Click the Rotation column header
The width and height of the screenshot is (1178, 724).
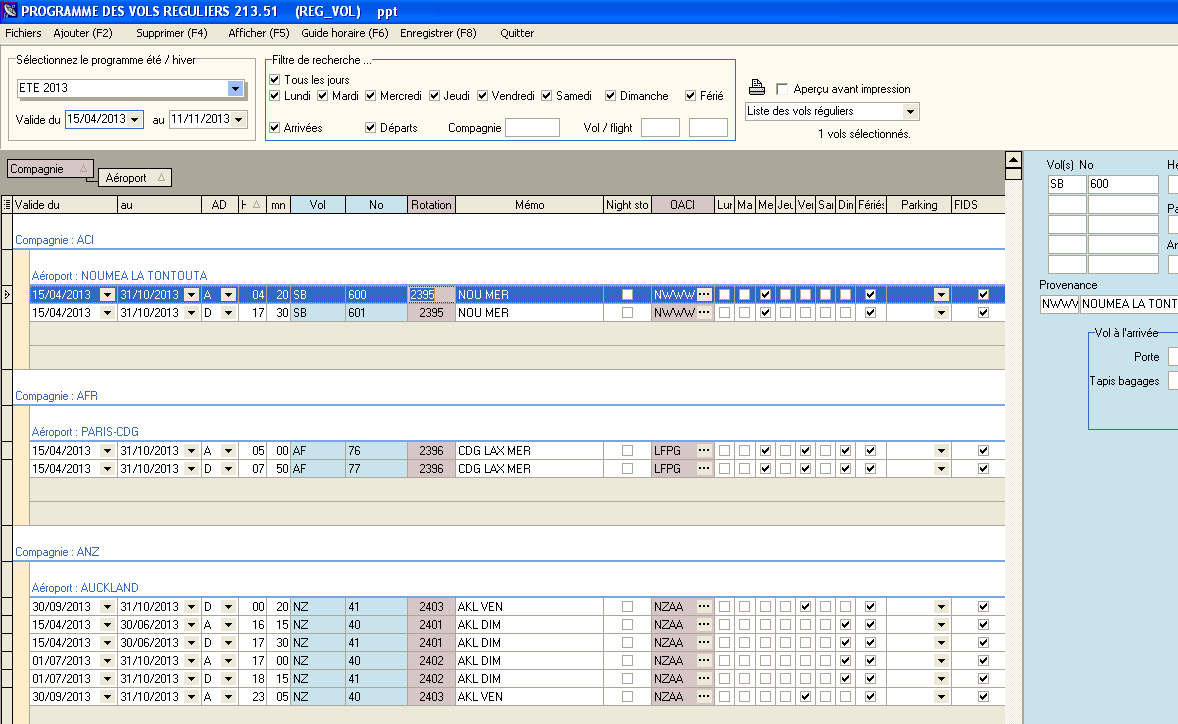point(431,205)
